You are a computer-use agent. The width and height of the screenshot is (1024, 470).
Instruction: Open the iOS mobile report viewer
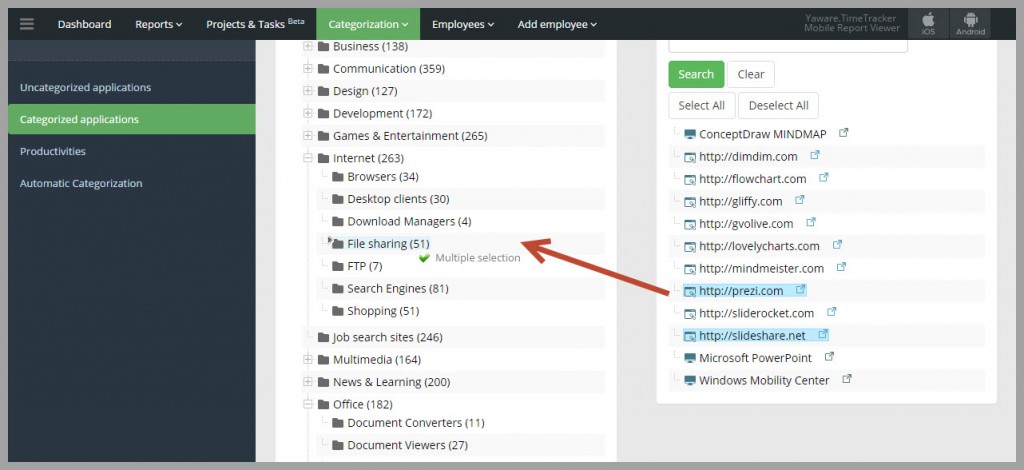click(928, 24)
